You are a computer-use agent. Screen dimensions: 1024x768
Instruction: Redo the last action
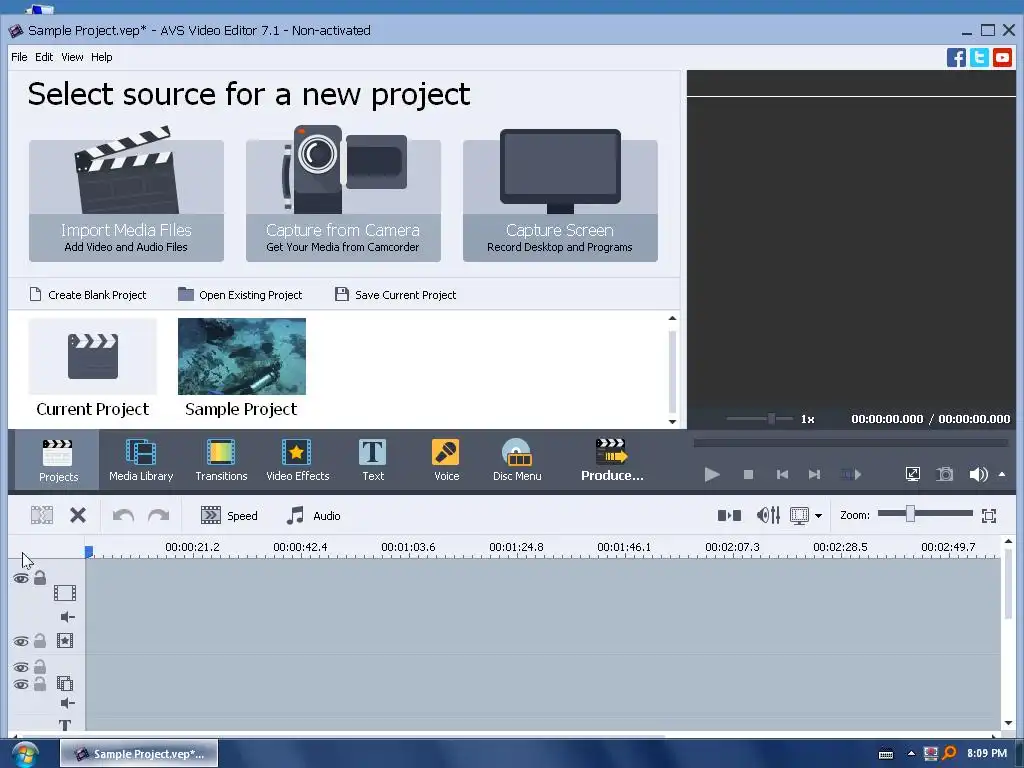click(x=158, y=515)
